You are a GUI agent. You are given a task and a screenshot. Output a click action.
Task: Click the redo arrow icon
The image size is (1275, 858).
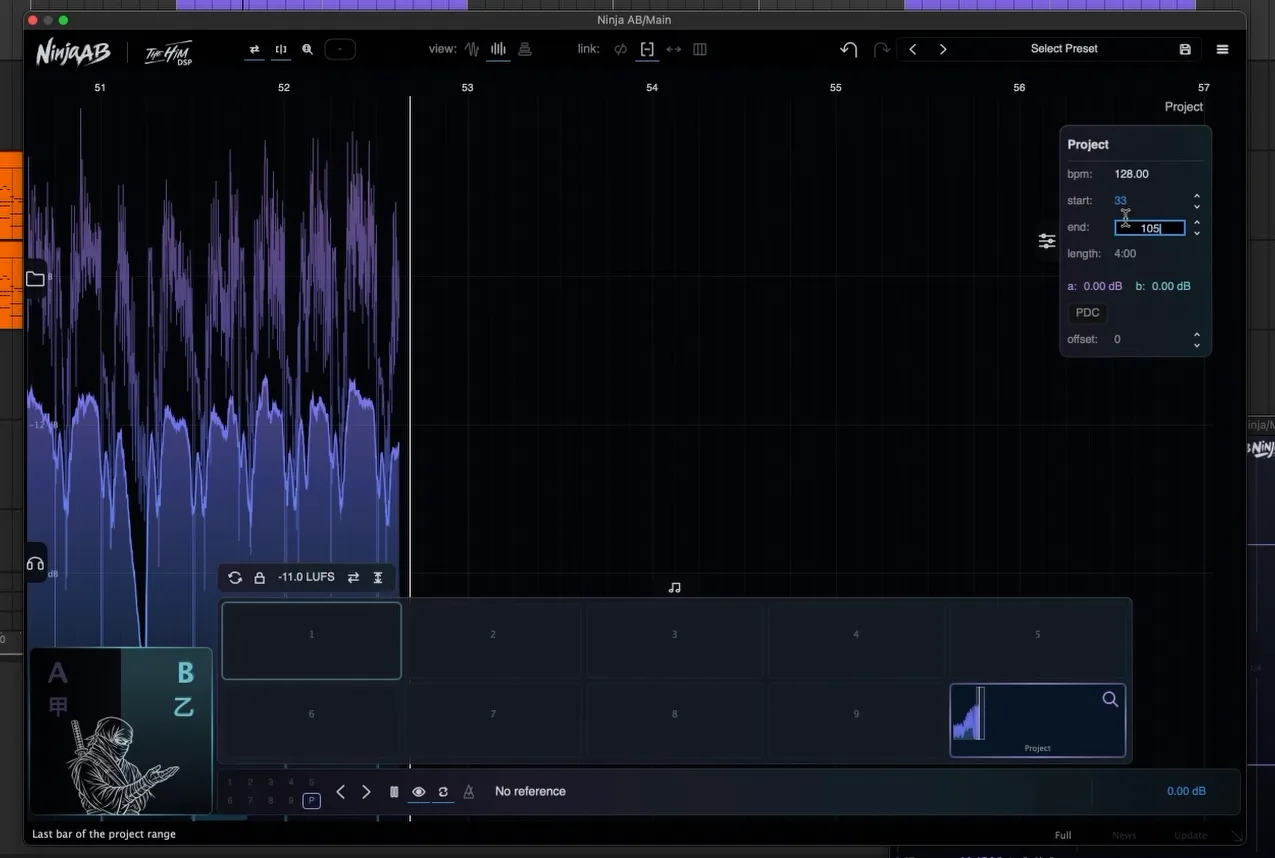pyautogui.click(x=881, y=49)
